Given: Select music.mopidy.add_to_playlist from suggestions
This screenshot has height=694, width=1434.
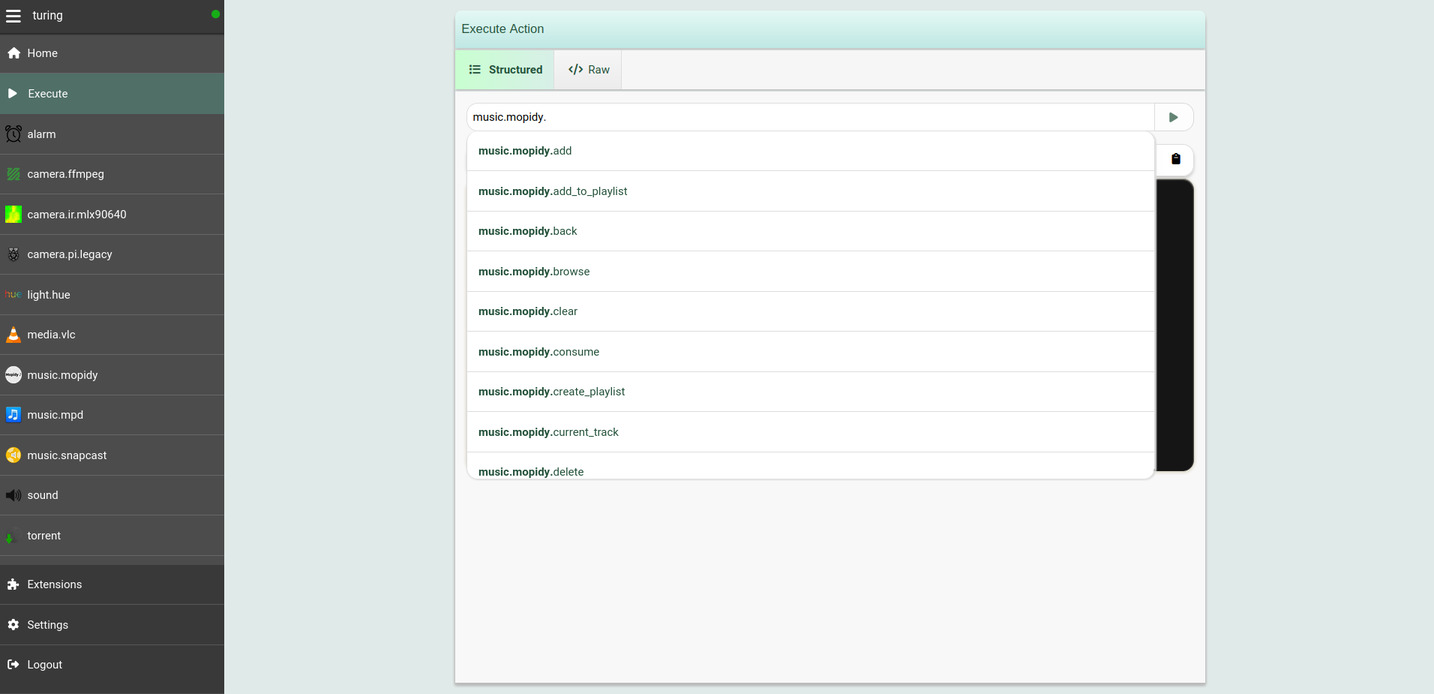Looking at the screenshot, I should coord(553,190).
